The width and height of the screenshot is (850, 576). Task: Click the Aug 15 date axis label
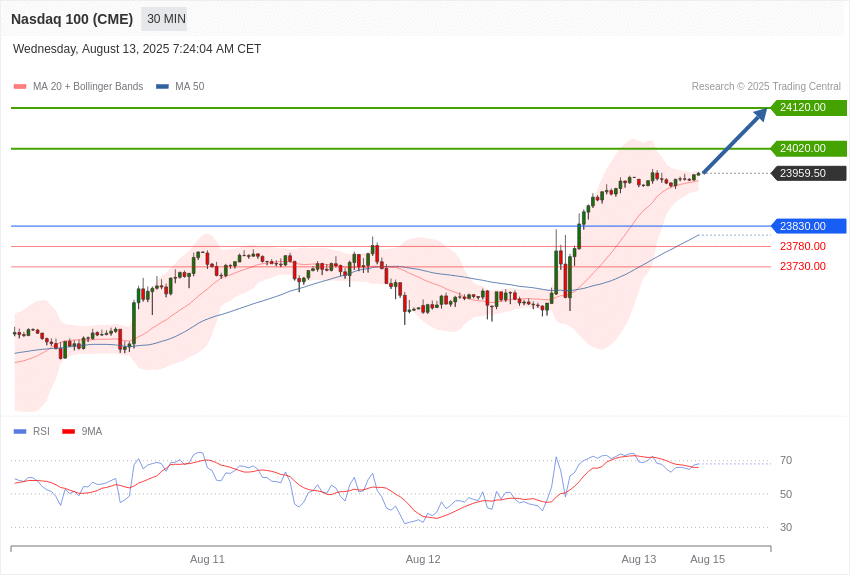(707, 560)
